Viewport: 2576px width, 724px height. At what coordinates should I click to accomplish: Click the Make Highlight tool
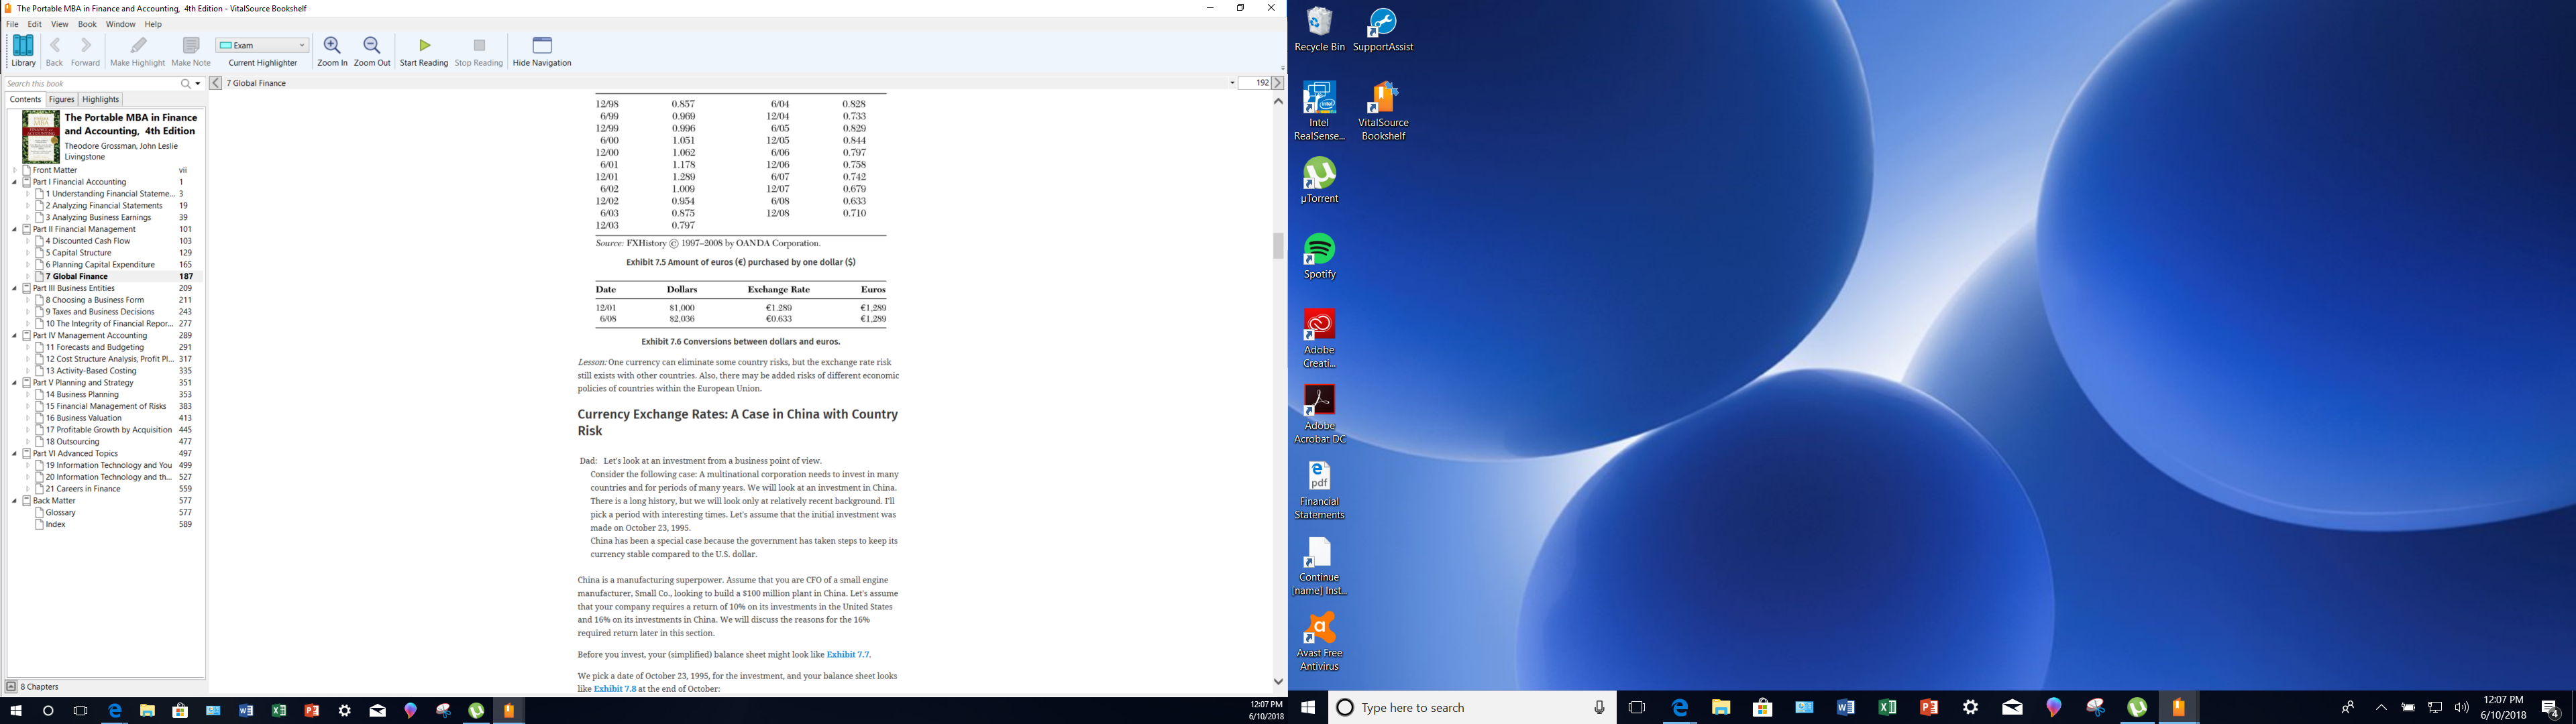tap(137, 51)
